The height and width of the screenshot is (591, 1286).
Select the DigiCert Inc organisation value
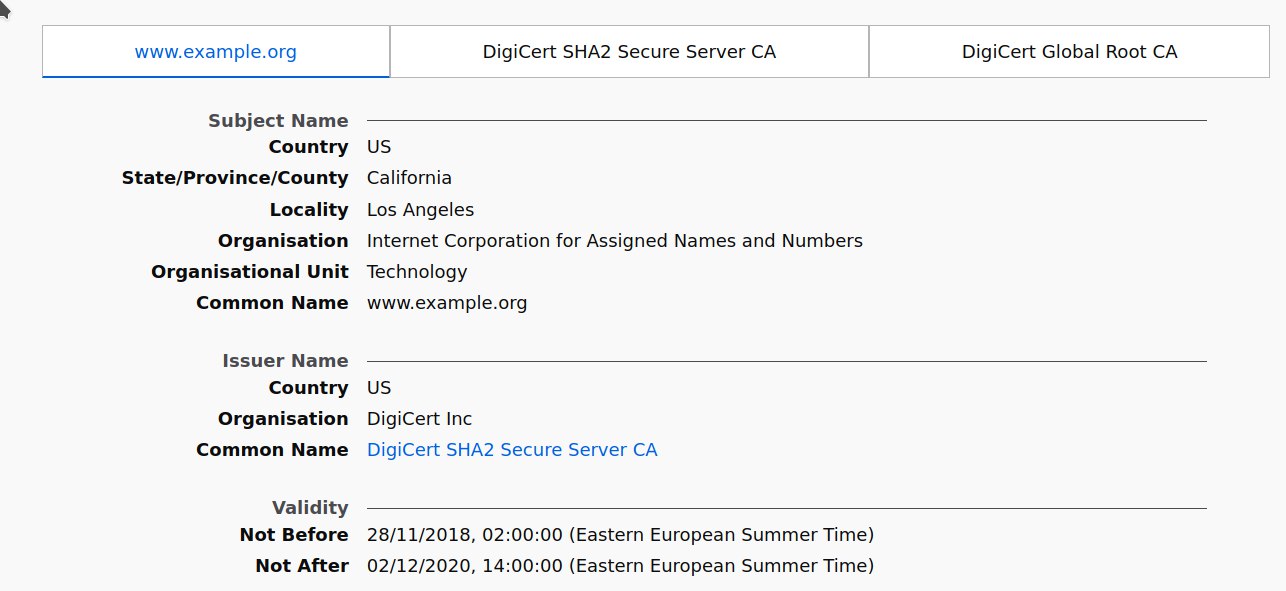[419, 419]
